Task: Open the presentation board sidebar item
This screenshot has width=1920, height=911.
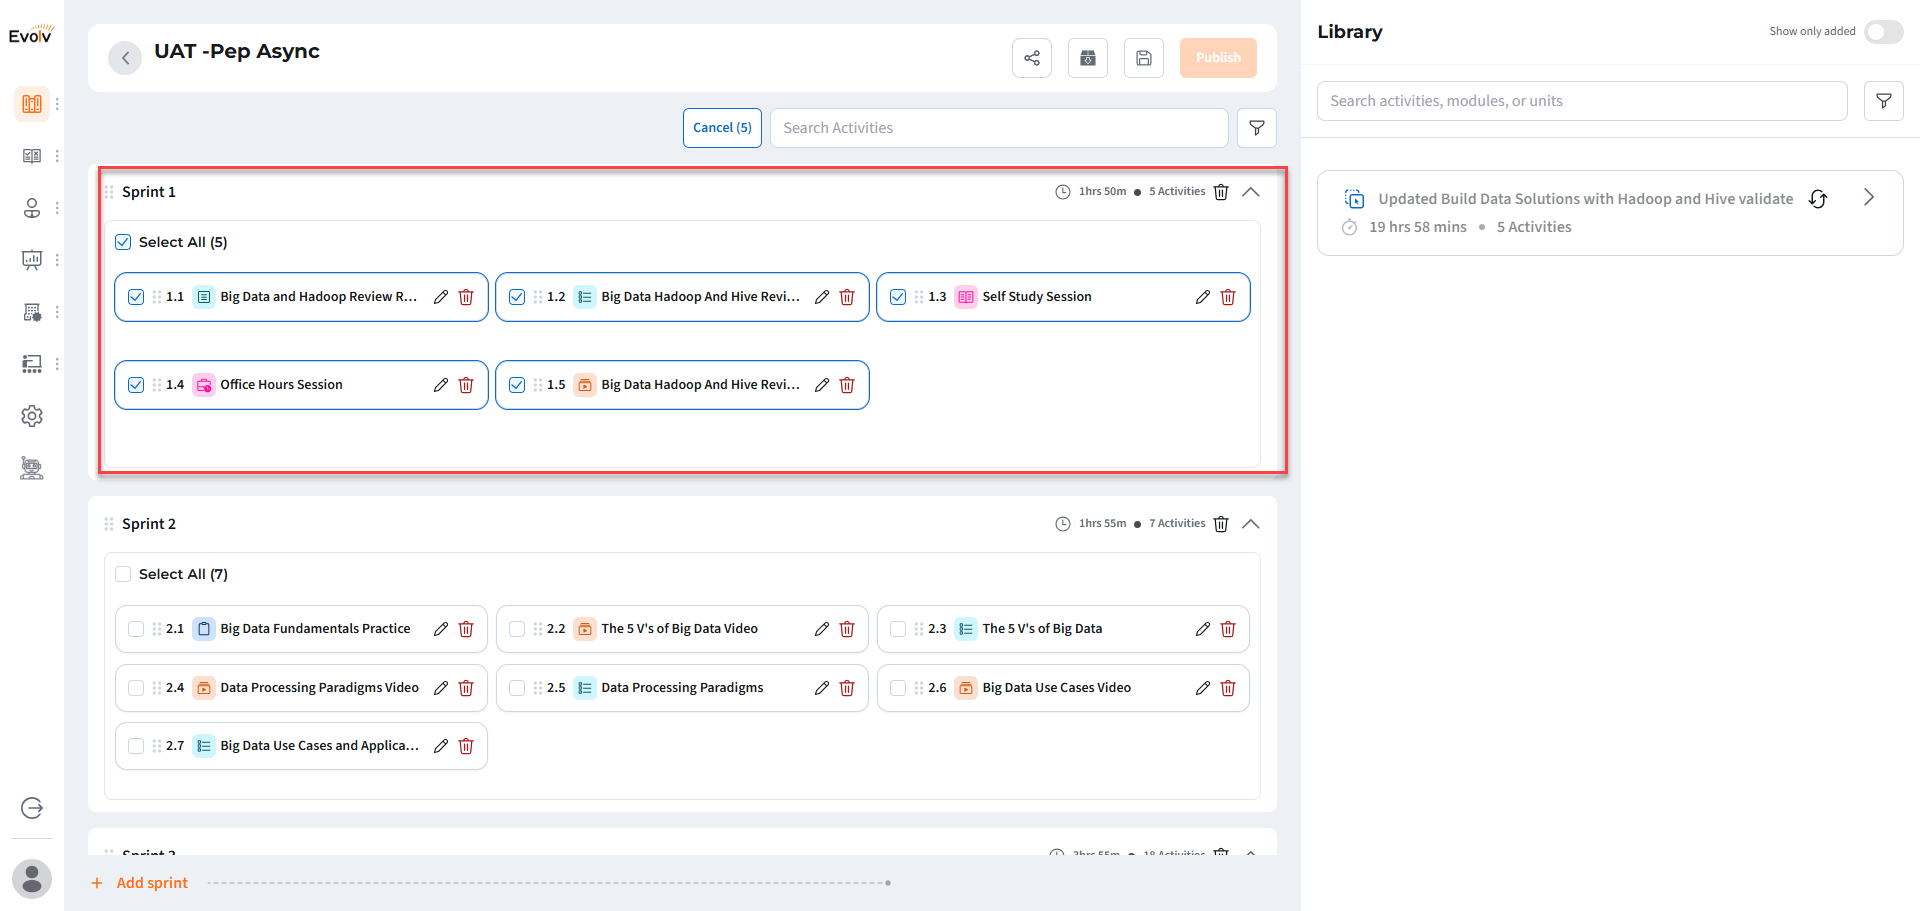Action: pyautogui.click(x=32, y=260)
